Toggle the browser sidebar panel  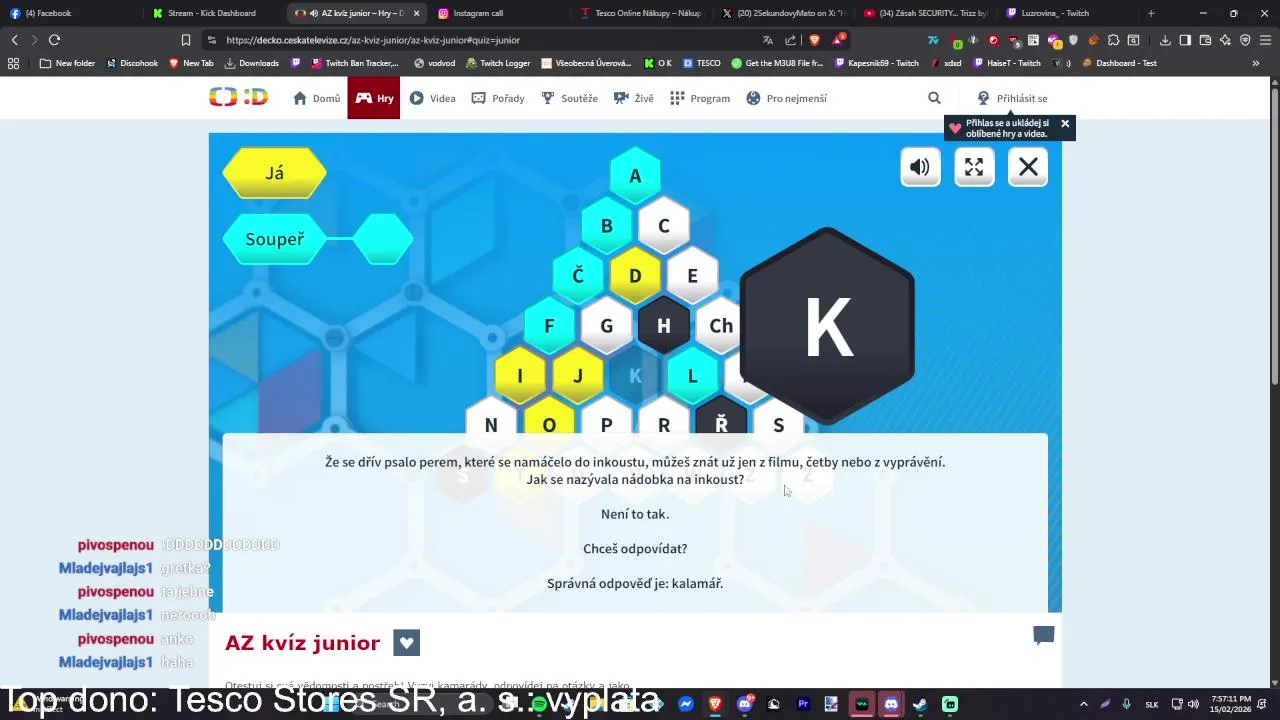click(1185, 40)
